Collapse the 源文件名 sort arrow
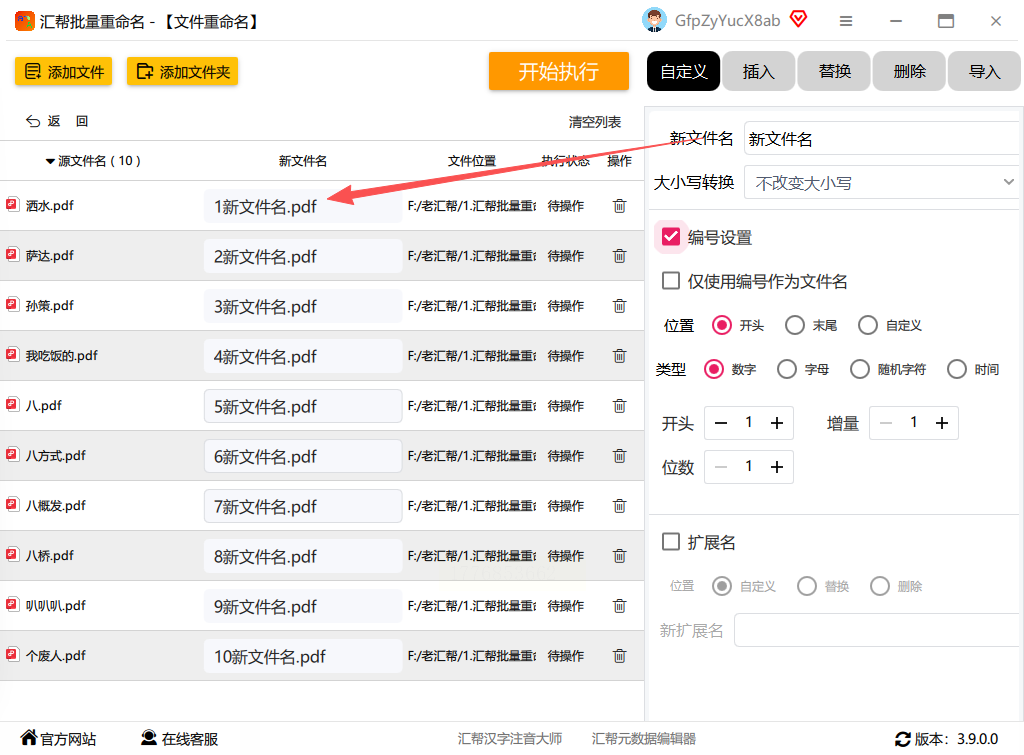The image size is (1024, 755). 50,161
